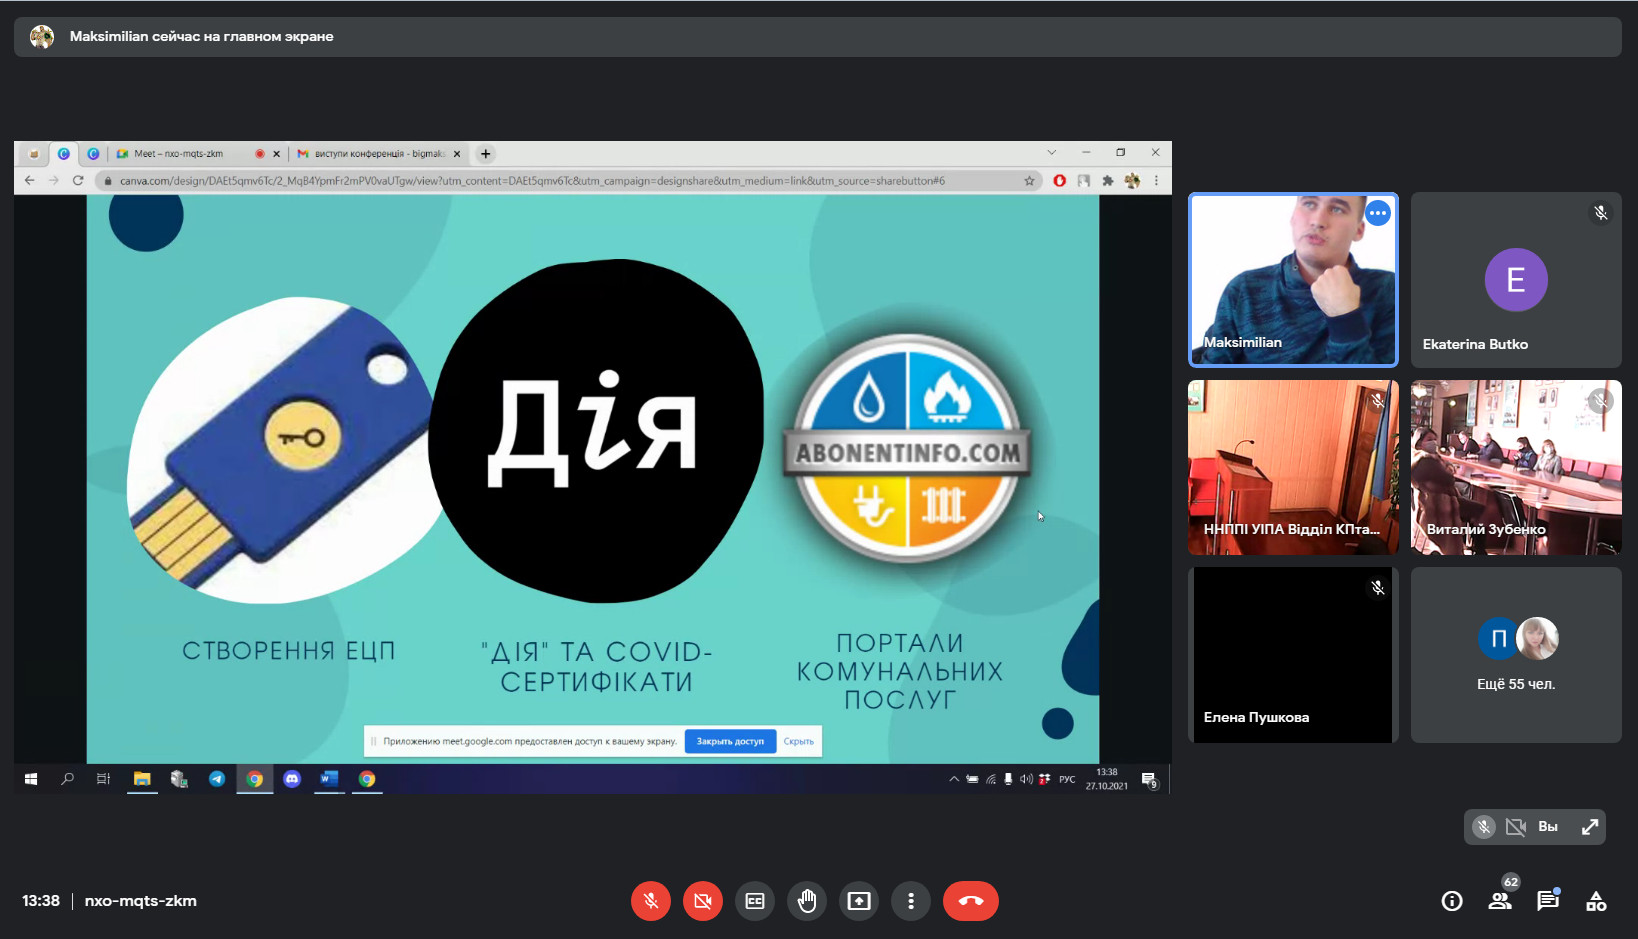This screenshot has width=1638, height=939.
Task: Select Виталий Зубенко's video tile
Action: point(1516,467)
